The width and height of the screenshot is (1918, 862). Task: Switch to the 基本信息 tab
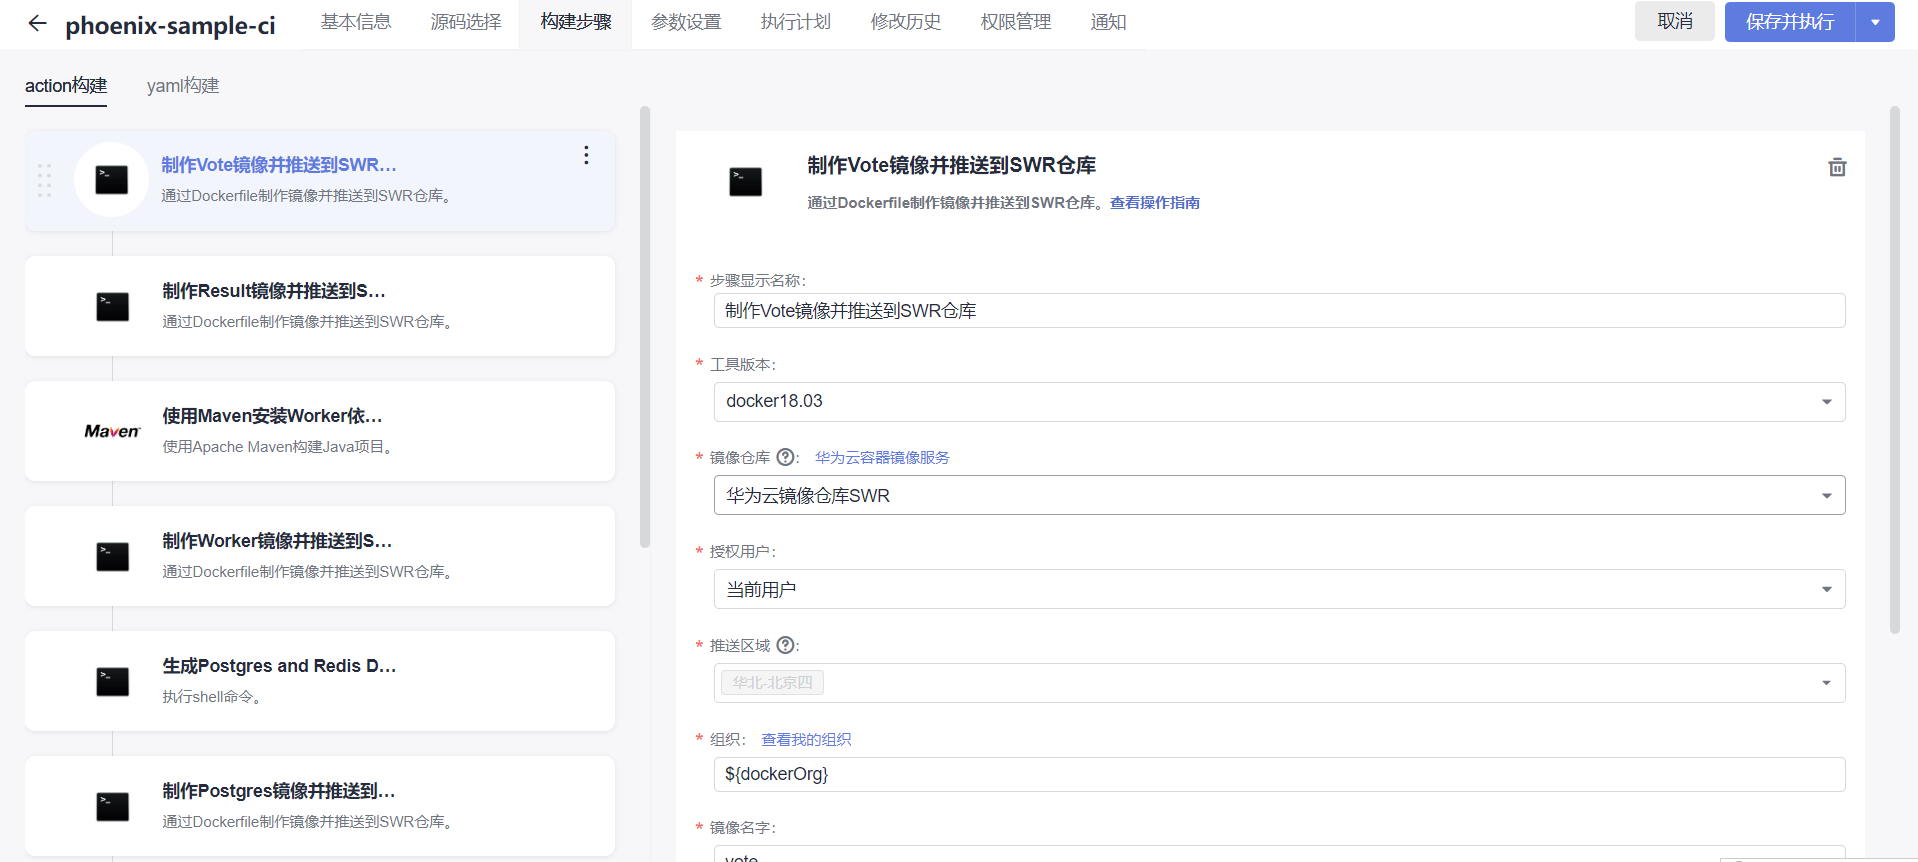(x=356, y=22)
